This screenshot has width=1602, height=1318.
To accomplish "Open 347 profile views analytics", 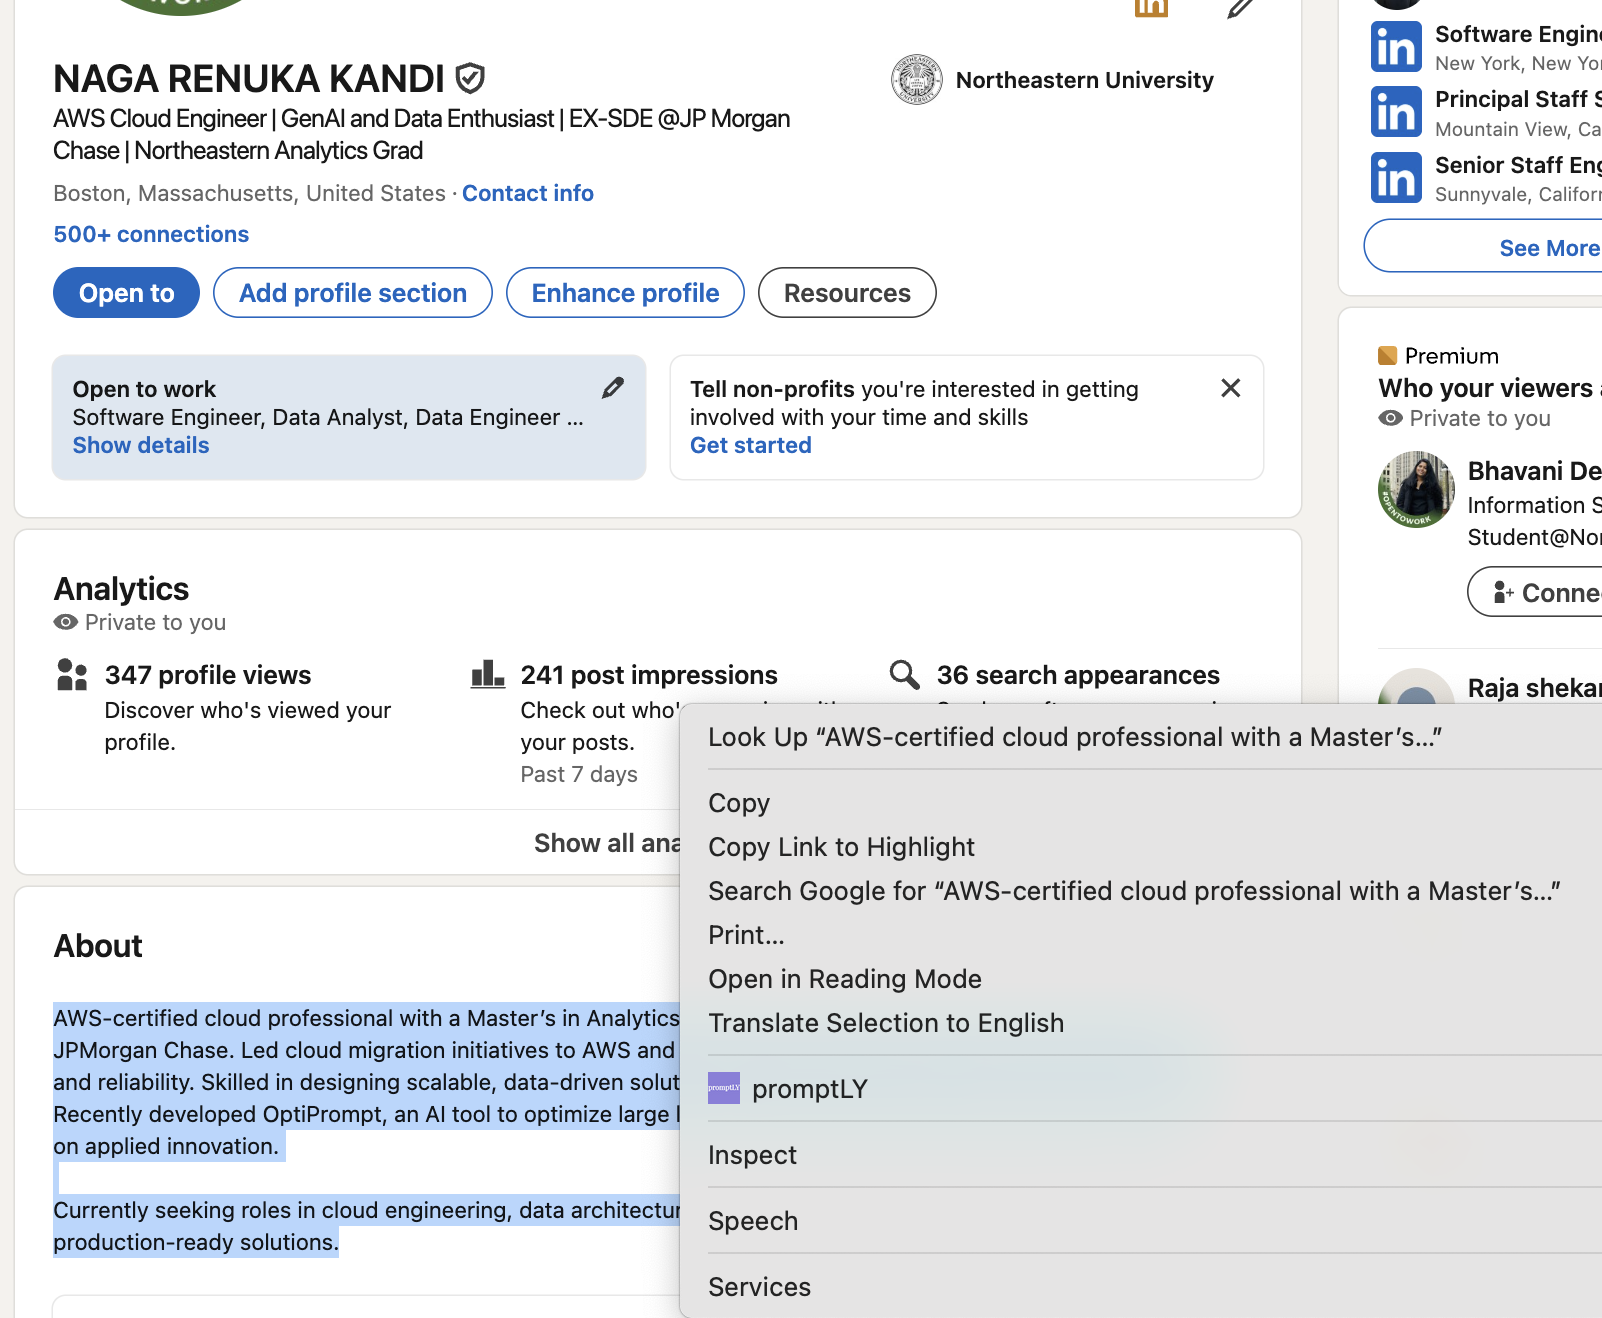I will click(208, 675).
